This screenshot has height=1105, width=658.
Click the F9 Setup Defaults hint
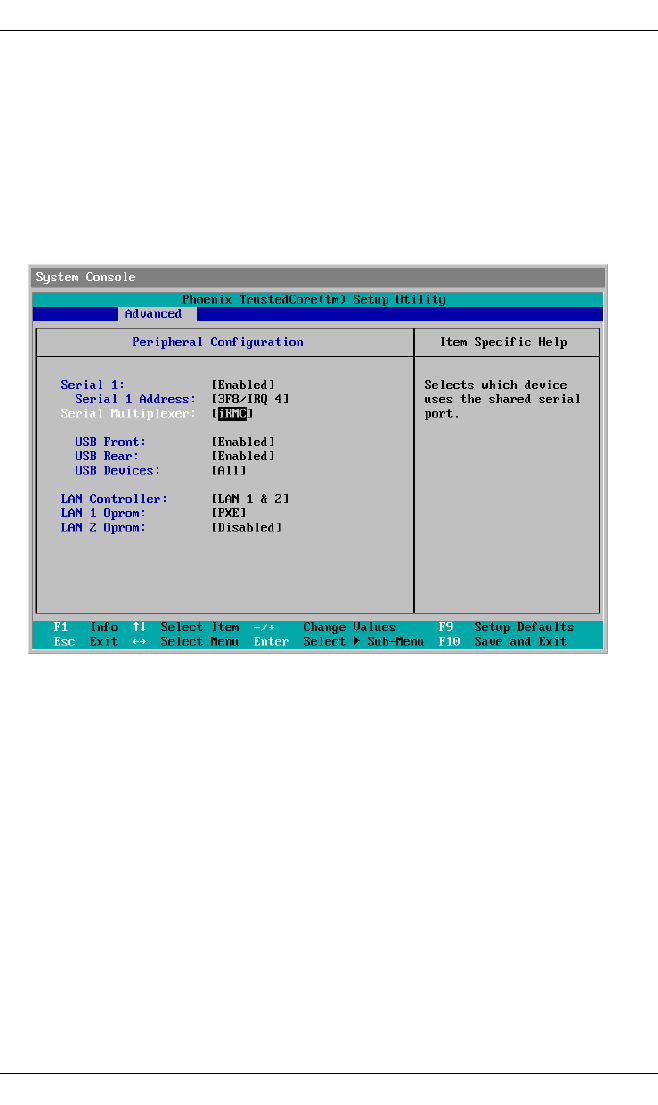(507, 627)
